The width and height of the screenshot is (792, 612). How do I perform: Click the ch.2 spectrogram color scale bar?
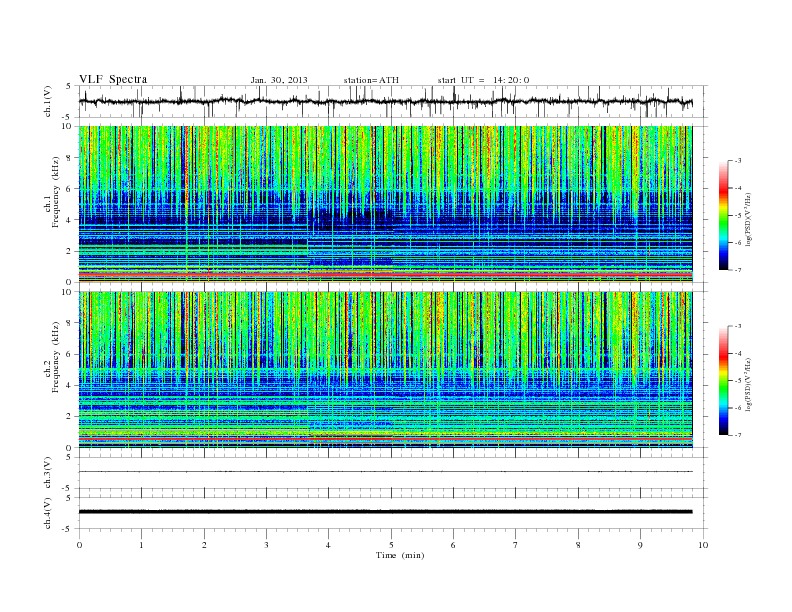click(724, 380)
